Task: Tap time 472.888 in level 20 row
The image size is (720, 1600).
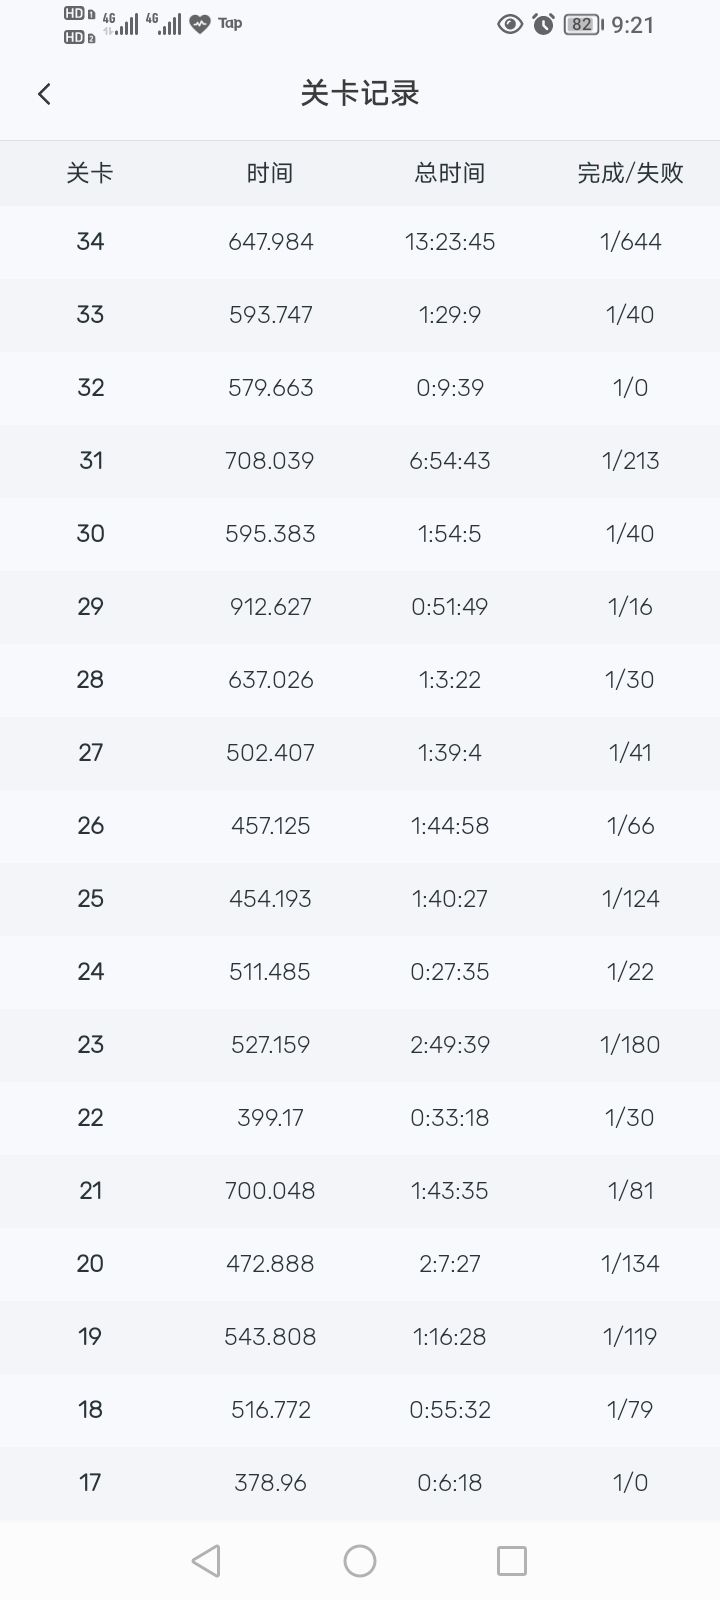Action: (x=270, y=1264)
